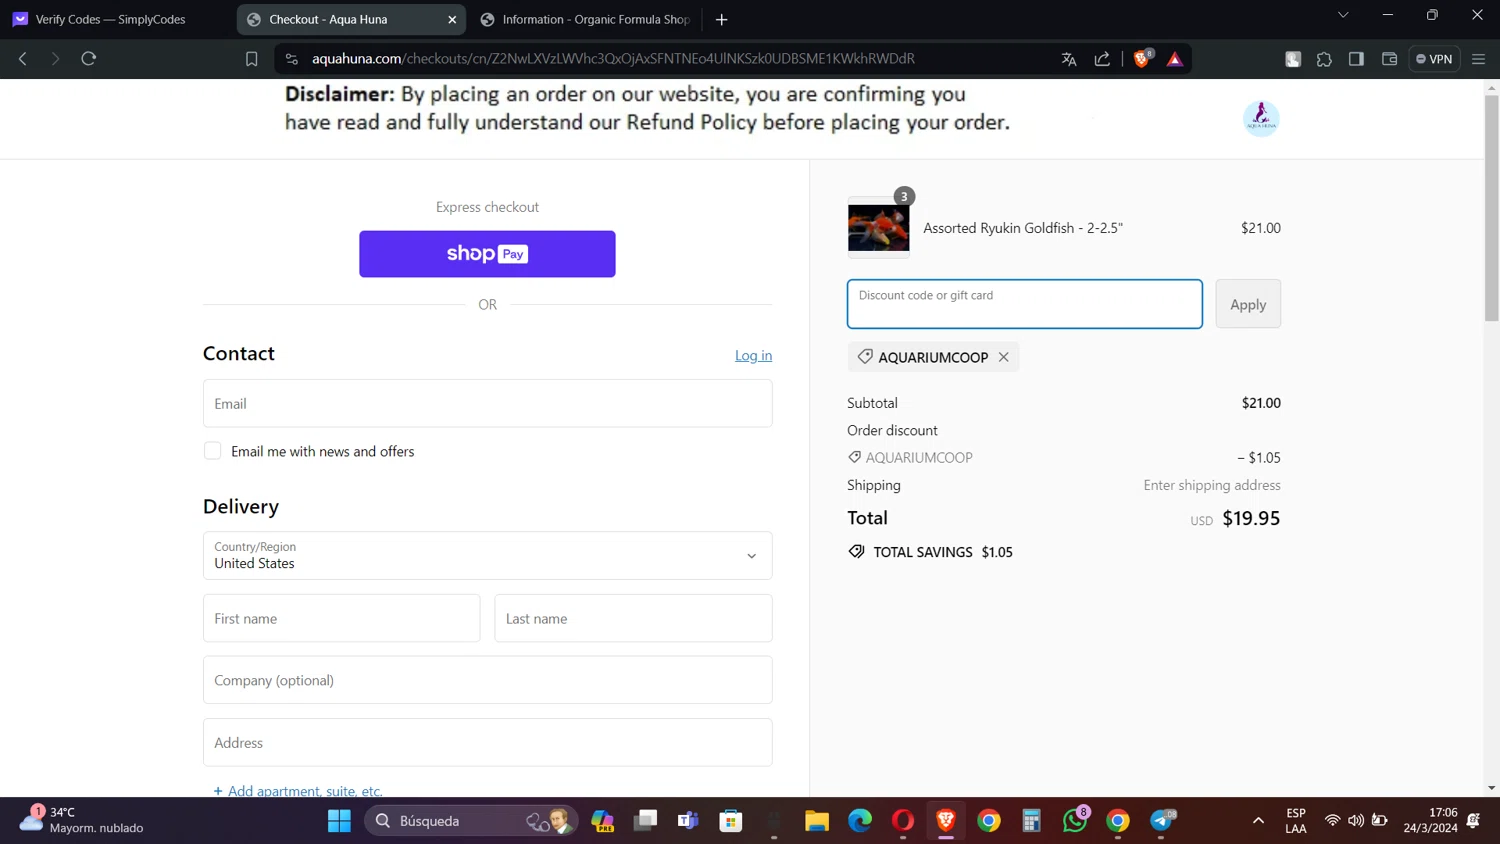The width and height of the screenshot is (1500, 844).
Task: Open ESP LAA language switcher
Action: [x=1296, y=821]
